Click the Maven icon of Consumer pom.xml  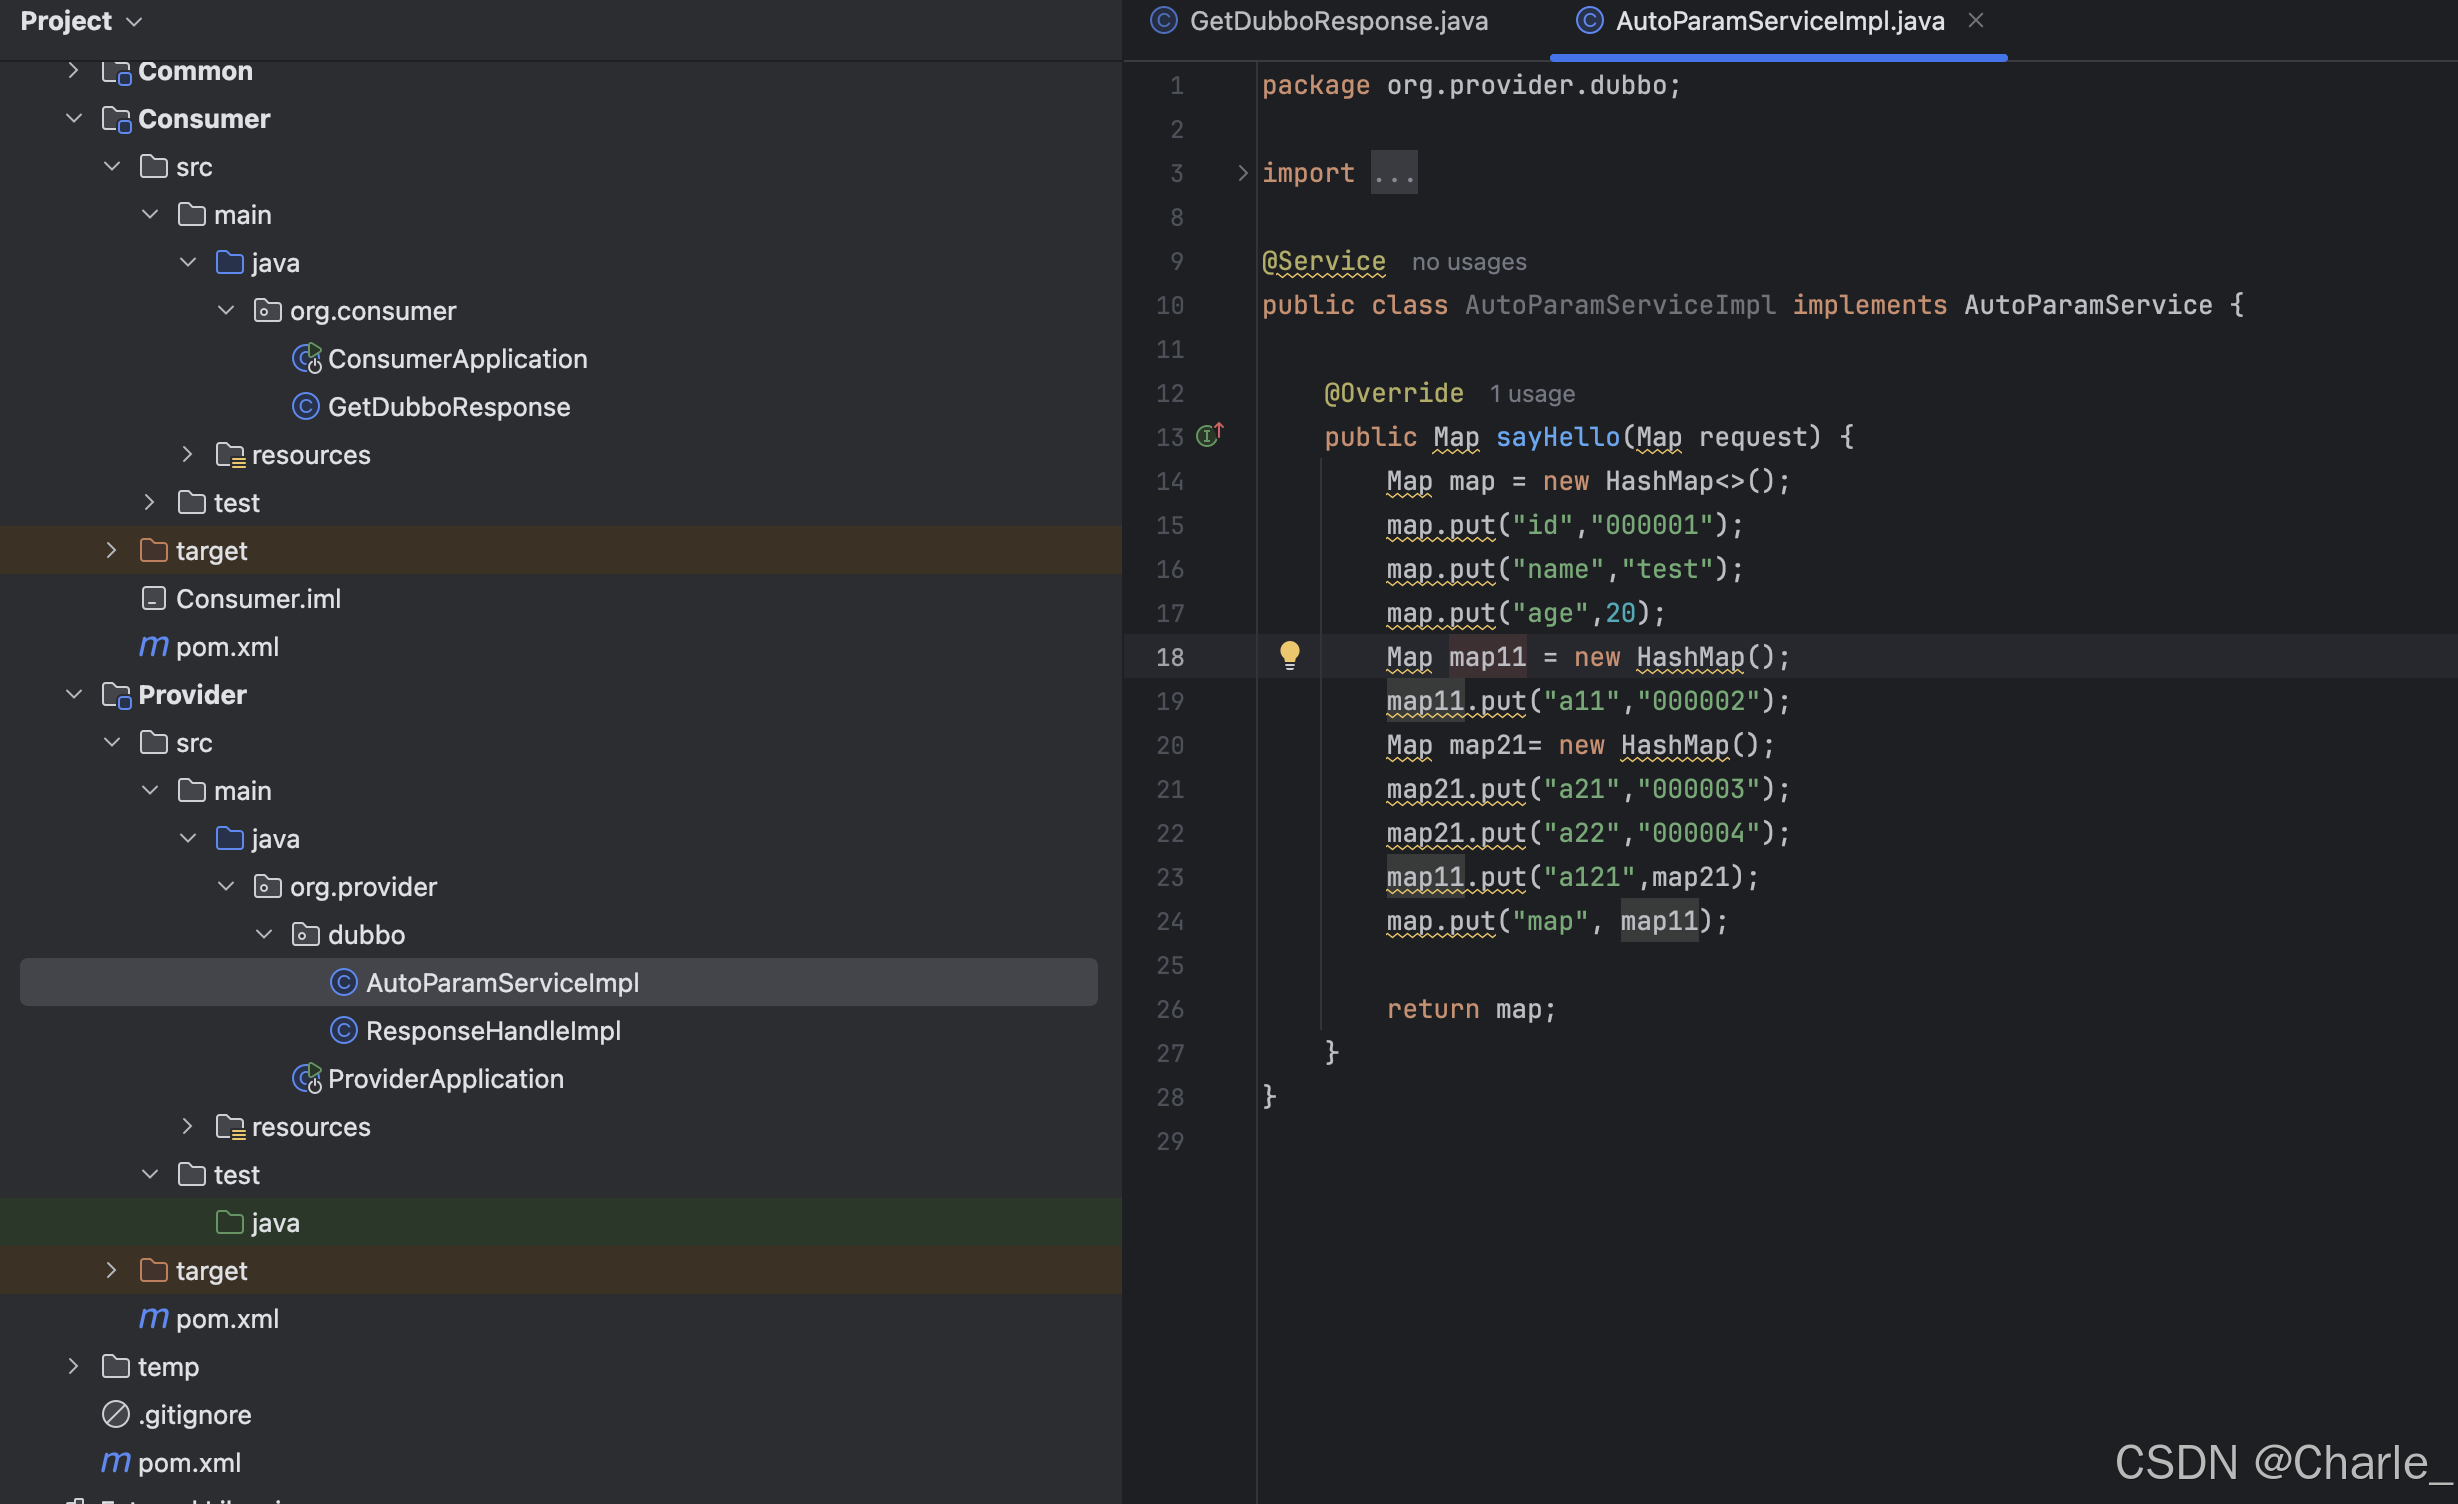[x=153, y=647]
